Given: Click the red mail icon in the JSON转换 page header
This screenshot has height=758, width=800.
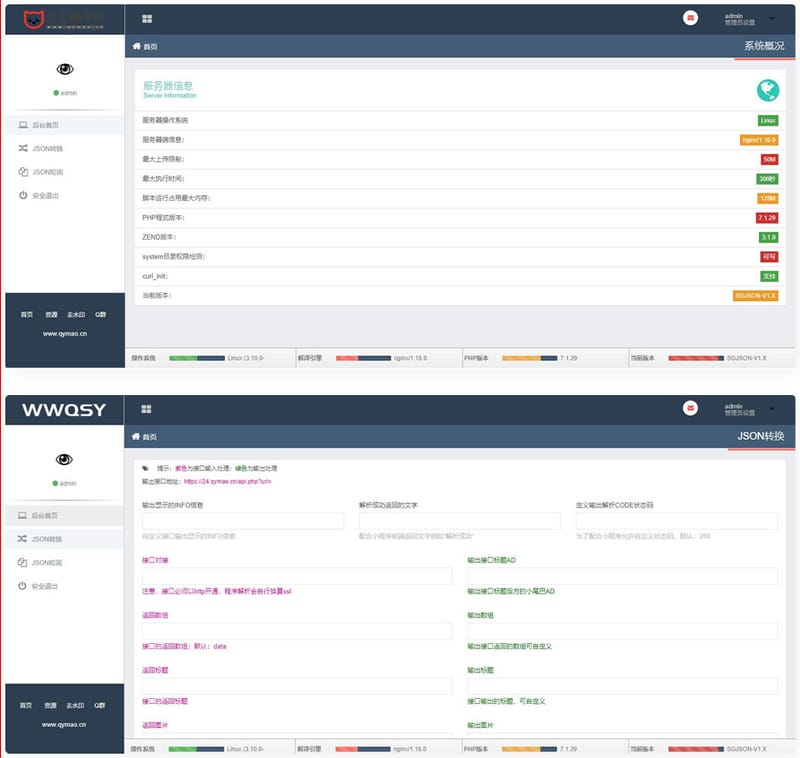Looking at the screenshot, I should tap(690, 409).
